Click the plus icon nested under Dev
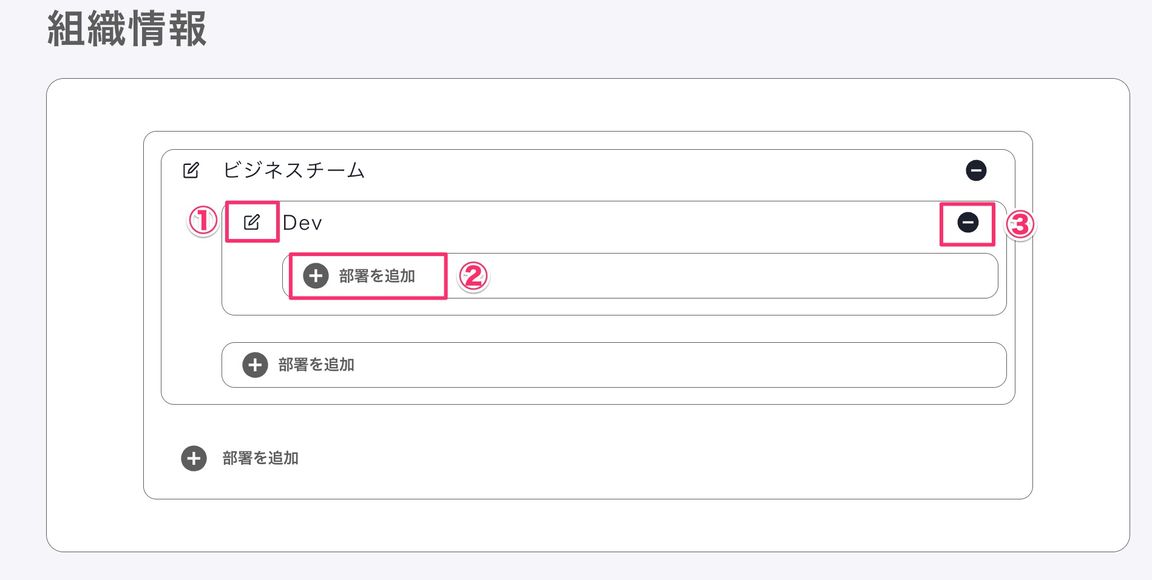 tap(316, 276)
